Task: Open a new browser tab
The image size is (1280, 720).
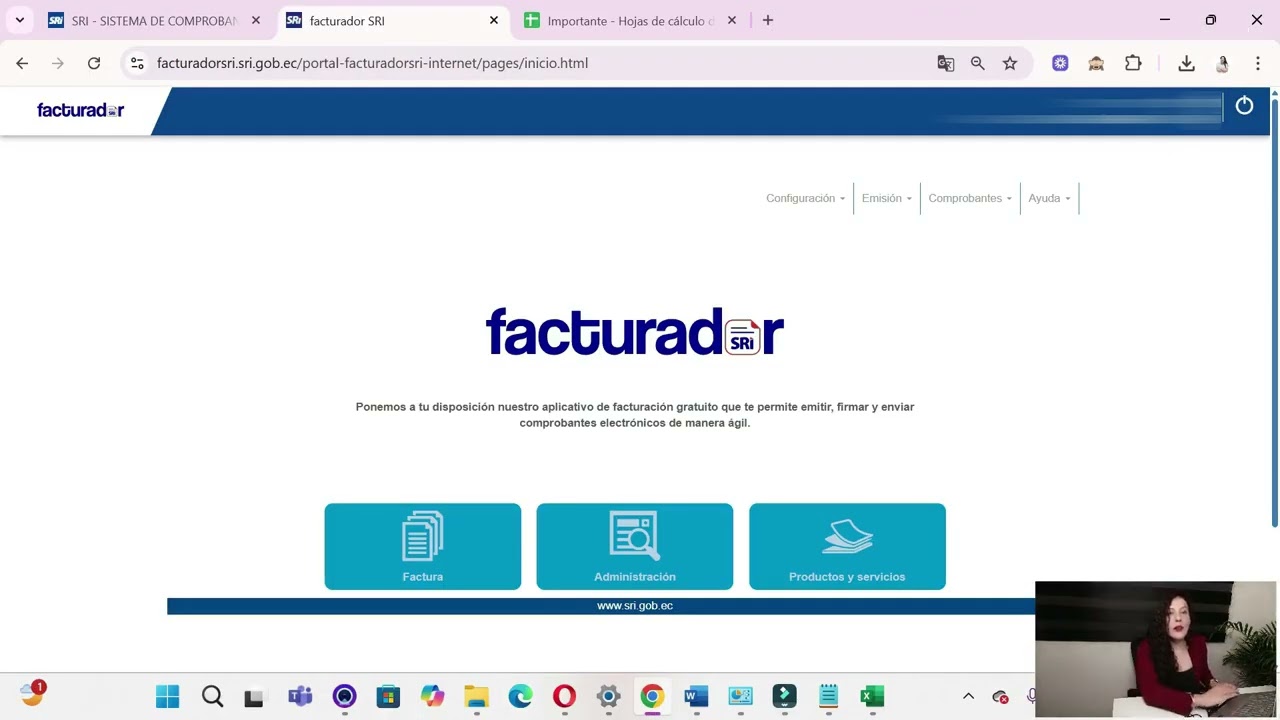Action: tap(768, 20)
